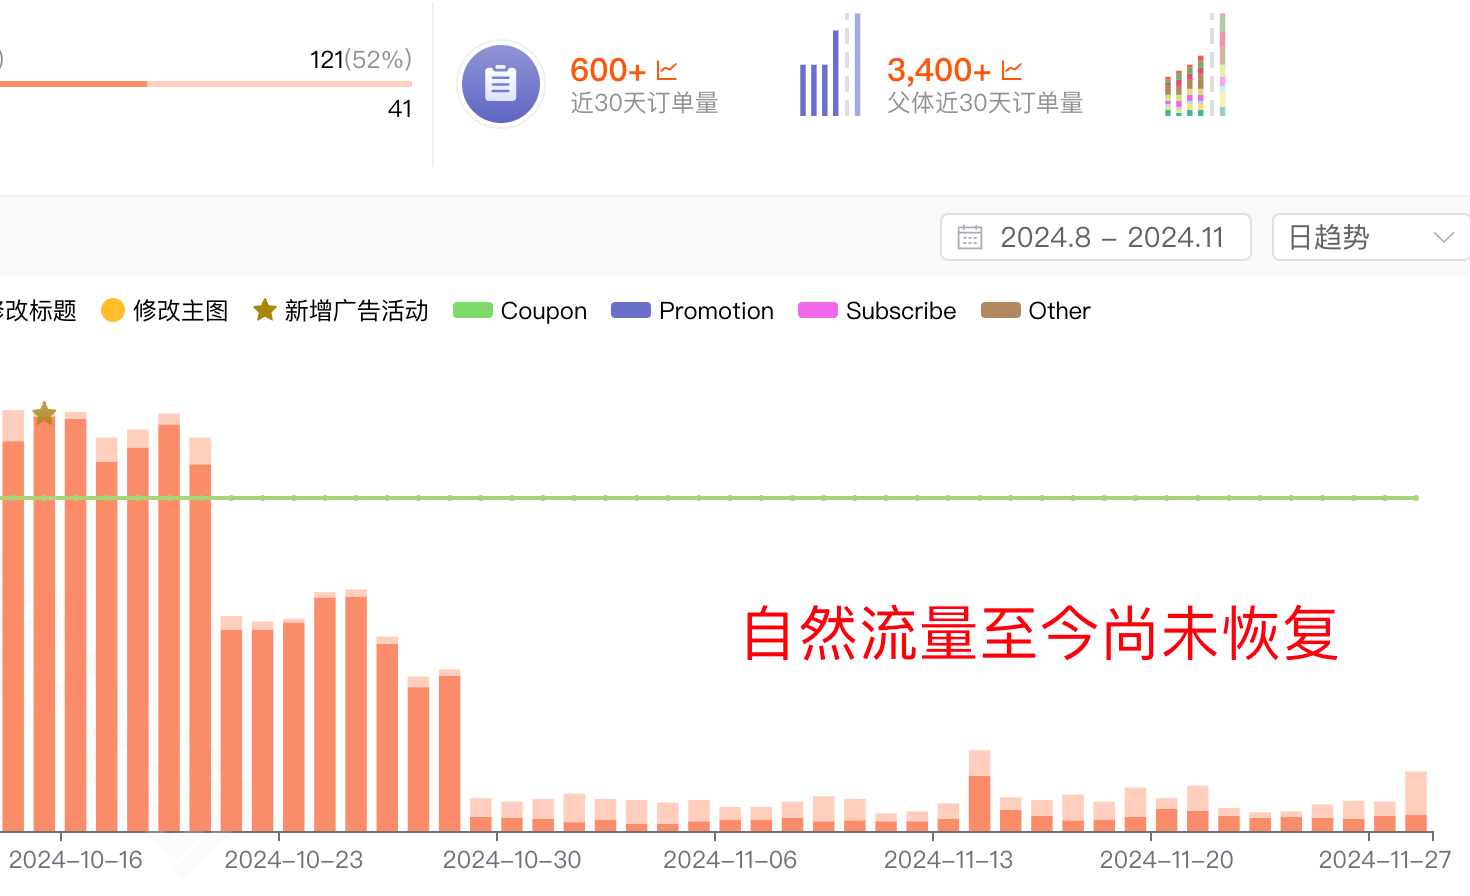Toggle the 新增广告活动 star legend

(x=341, y=311)
